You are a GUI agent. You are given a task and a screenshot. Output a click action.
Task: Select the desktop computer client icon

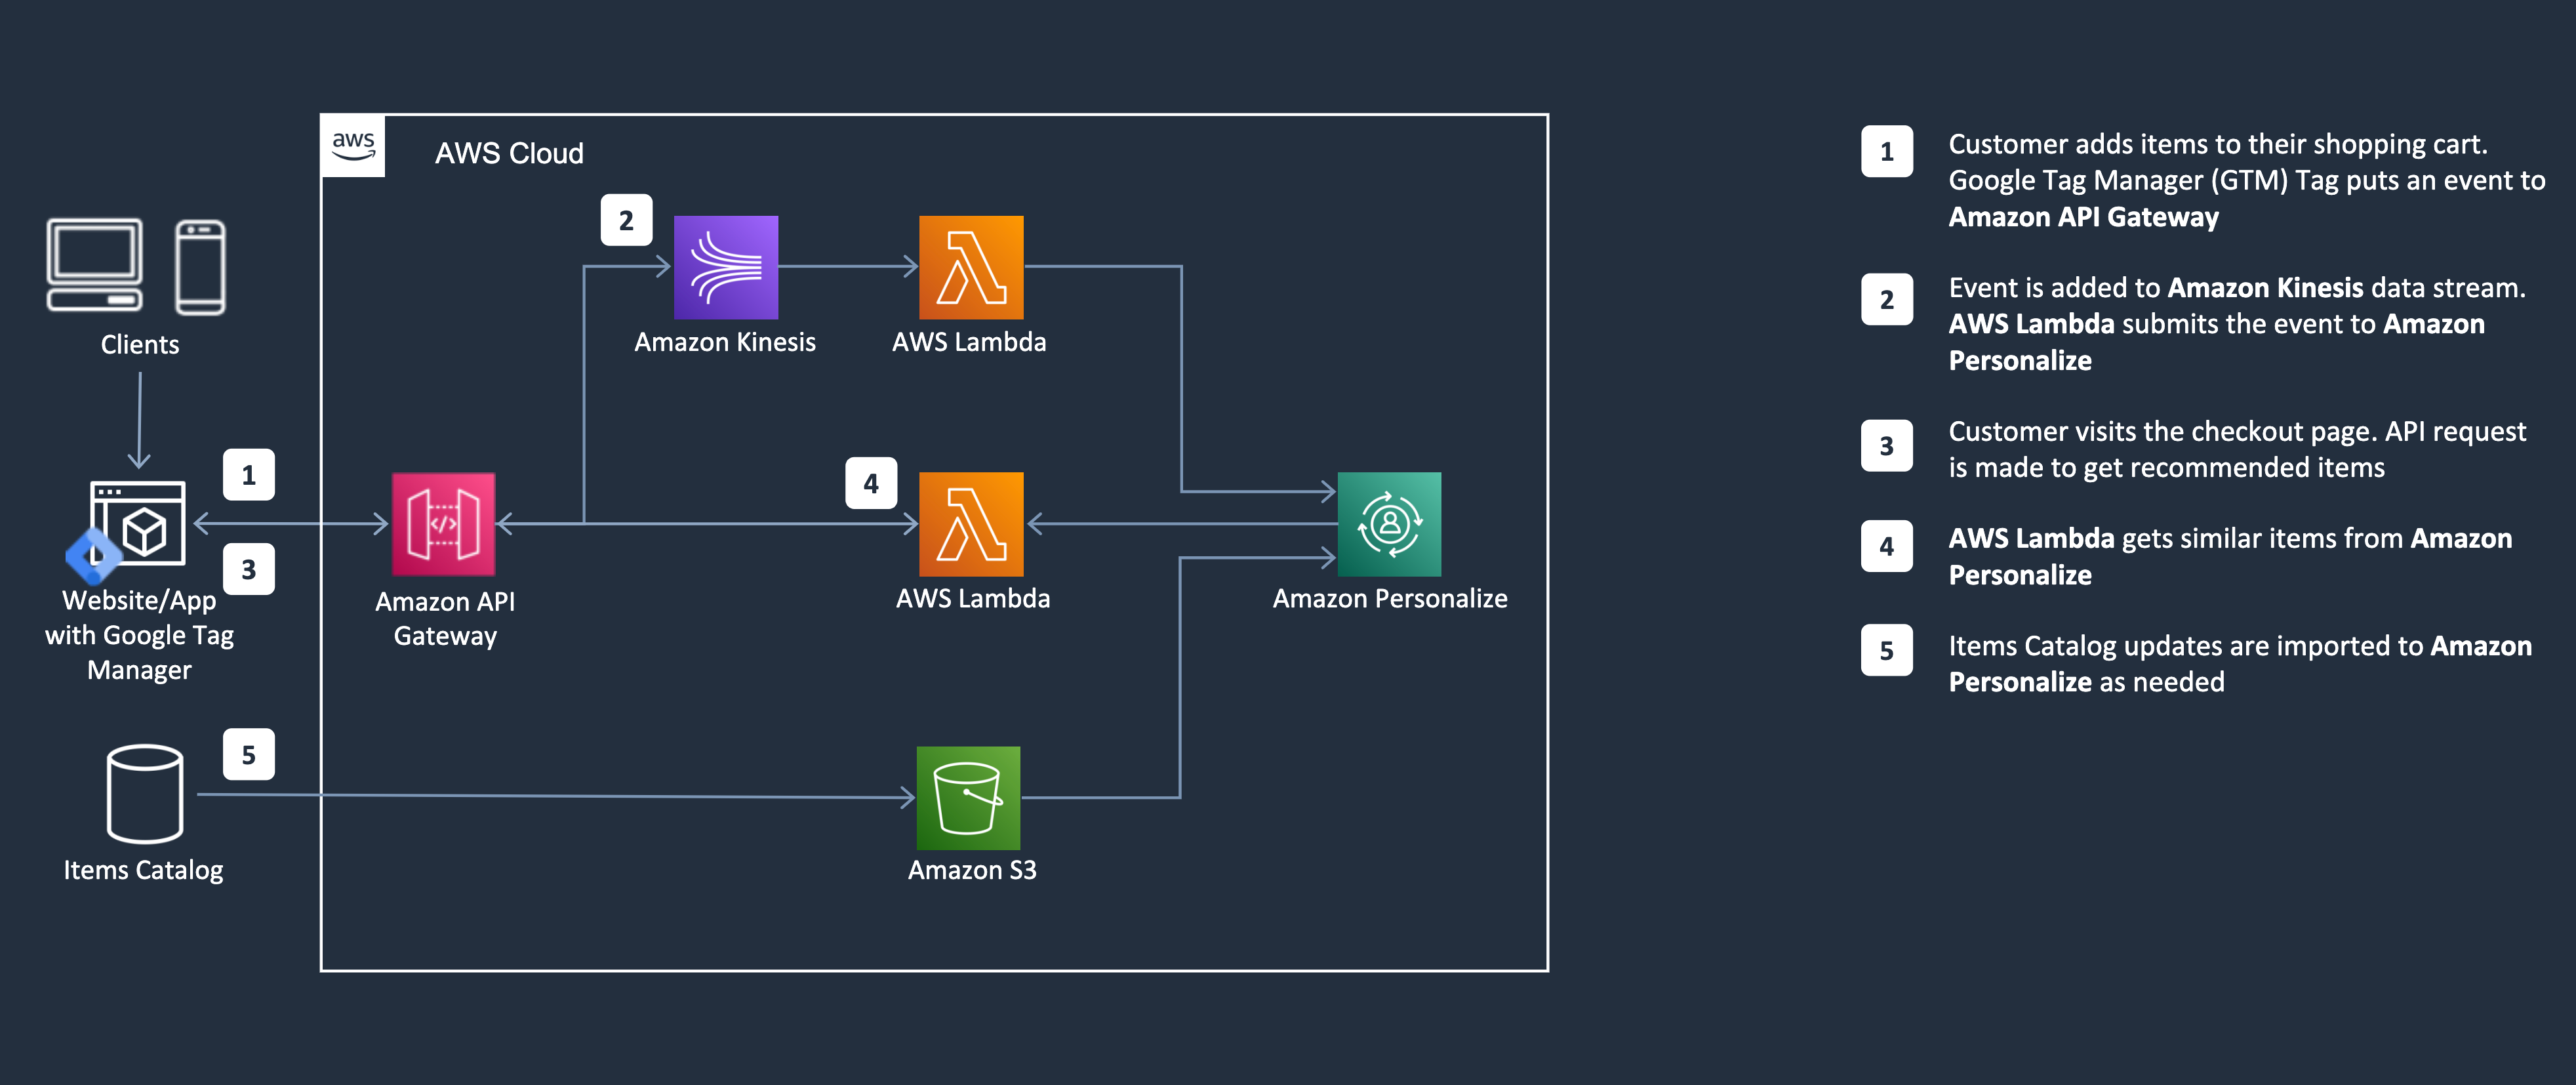coord(95,265)
